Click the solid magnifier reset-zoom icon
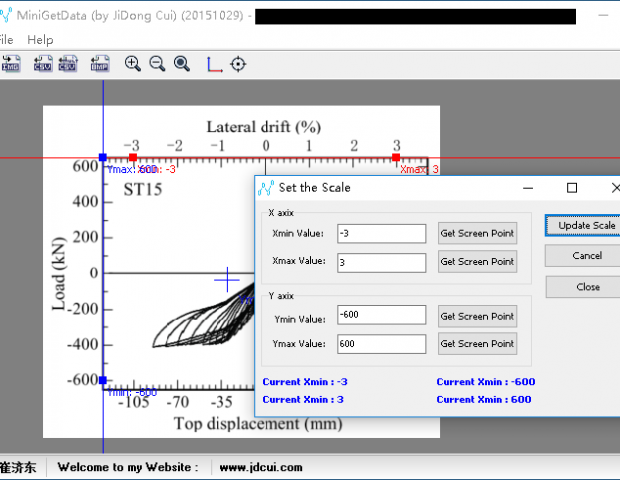This screenshot has height=480, width=620. (x=182, y=64)
